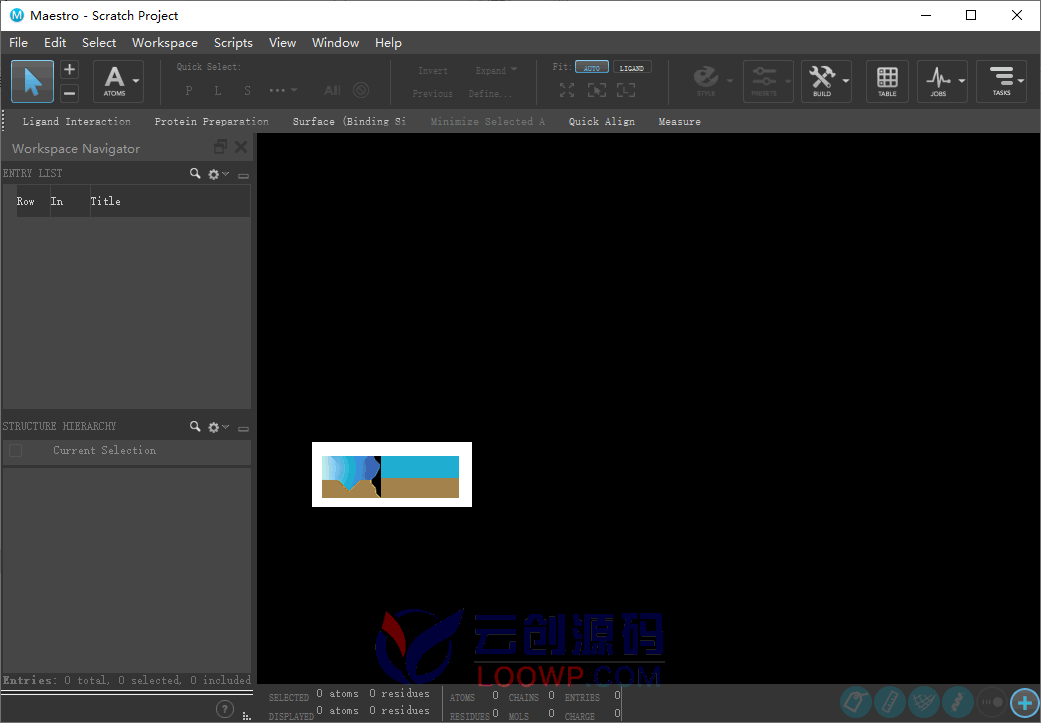Viewport: 1041px width, 723px height.
Task: Click the blue plus workspace button
Action: [x=1025, y=702]
